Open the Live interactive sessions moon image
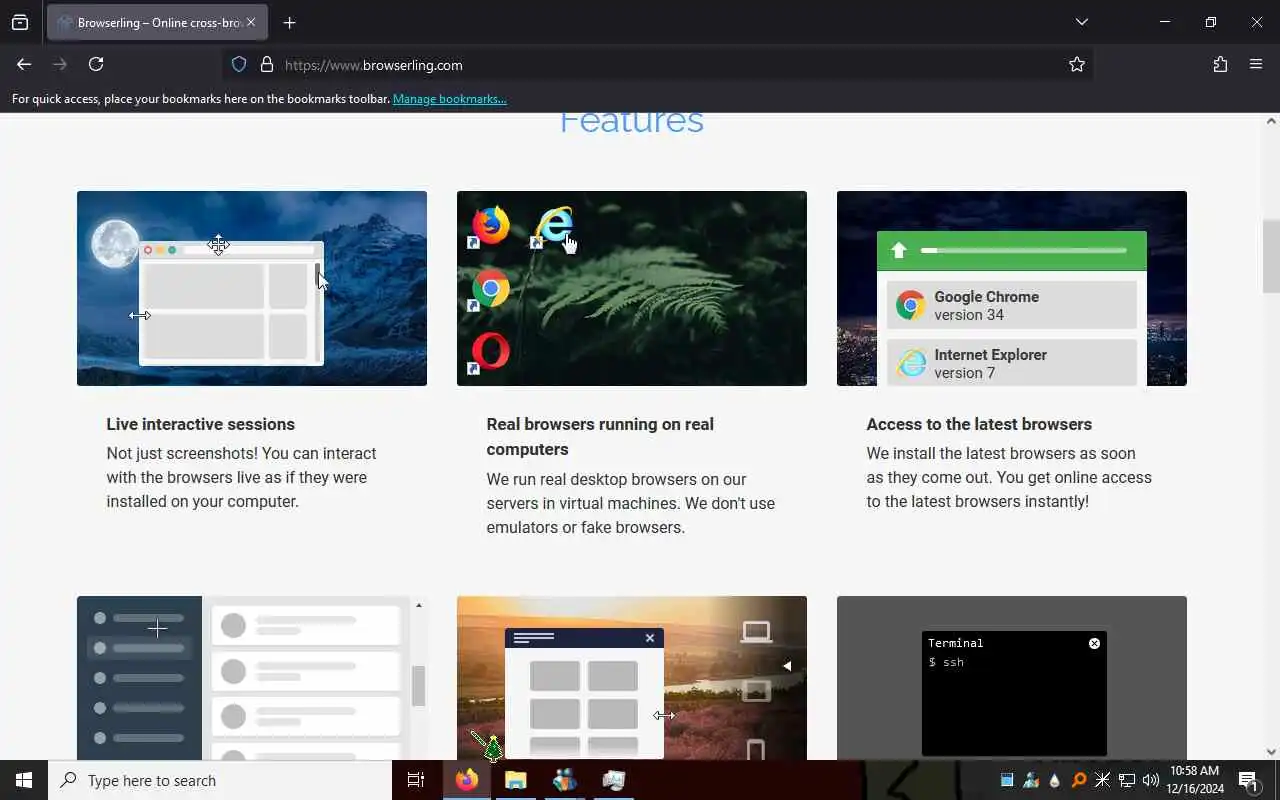Screen dimensions: 1280x800 252,288
